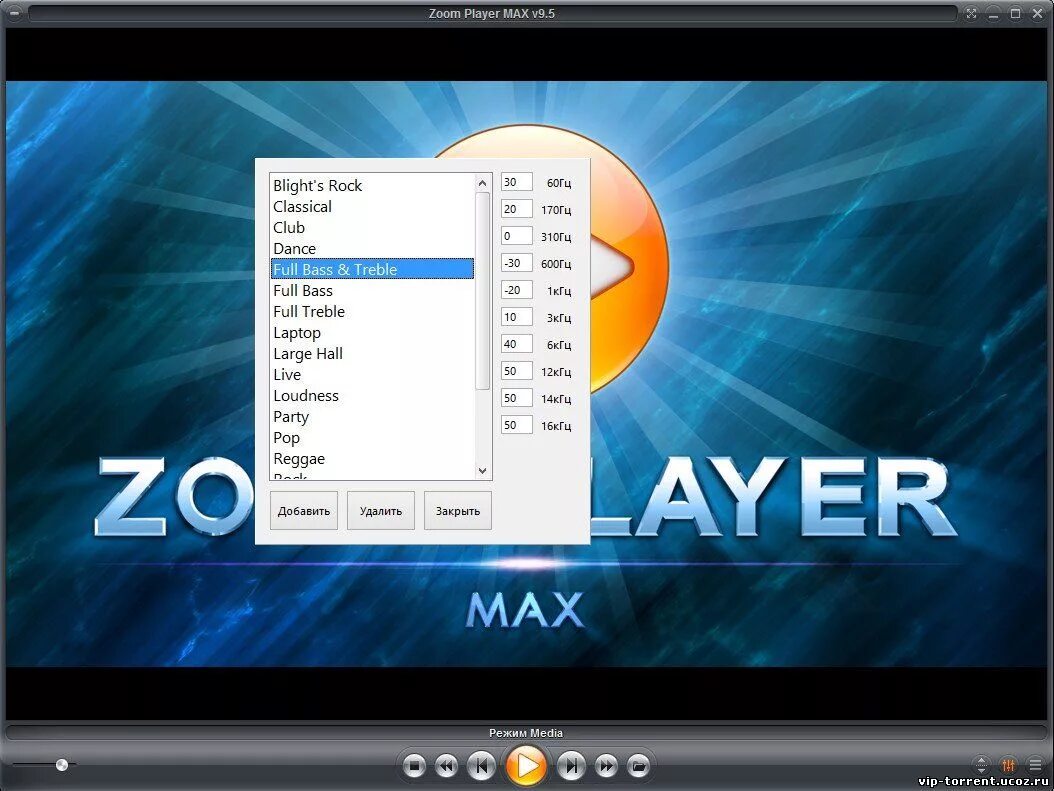Image resolution: width=1054 pixels, height=791 pixels.
Task: Click the 60Гц value field
Action: pyautogui.click(x=516, y=182)
